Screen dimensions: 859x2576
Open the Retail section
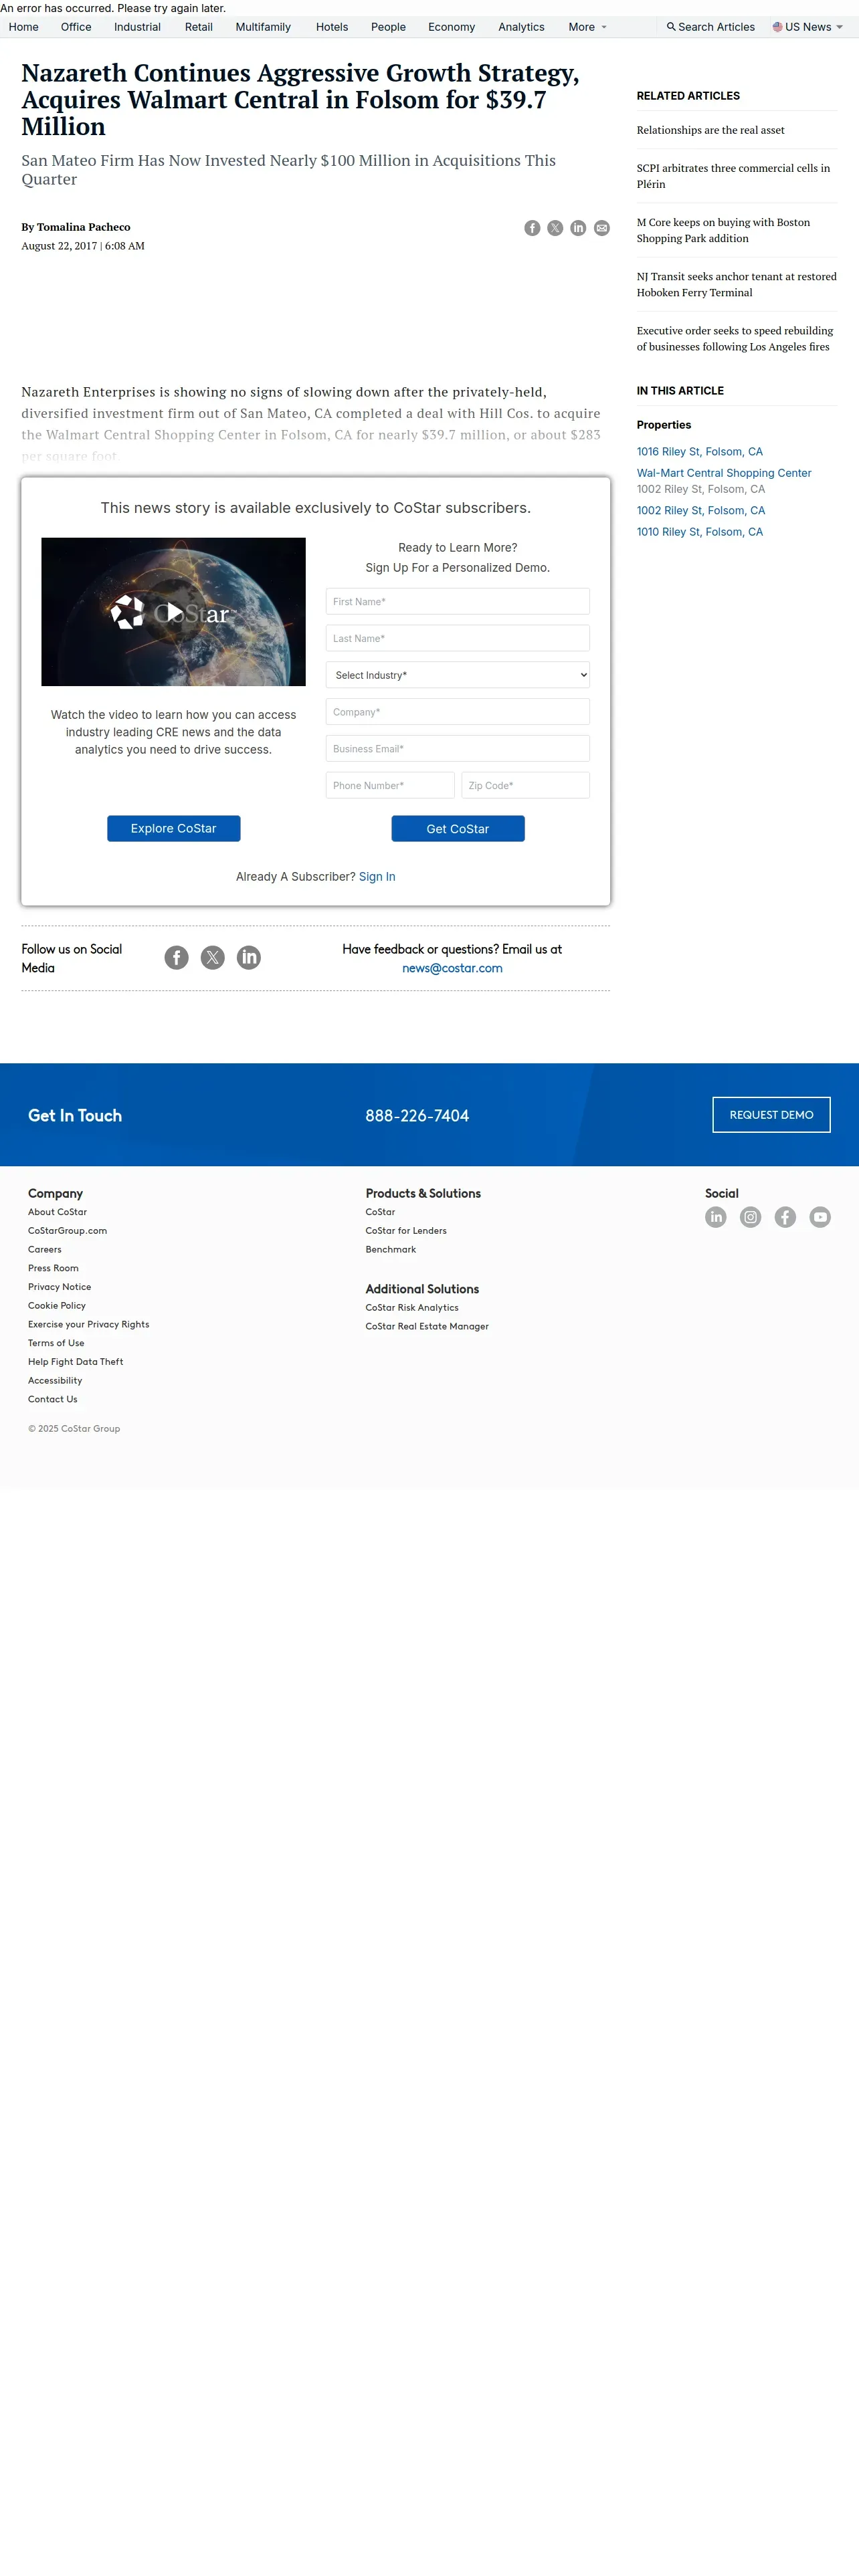click(x=199, y=27)
